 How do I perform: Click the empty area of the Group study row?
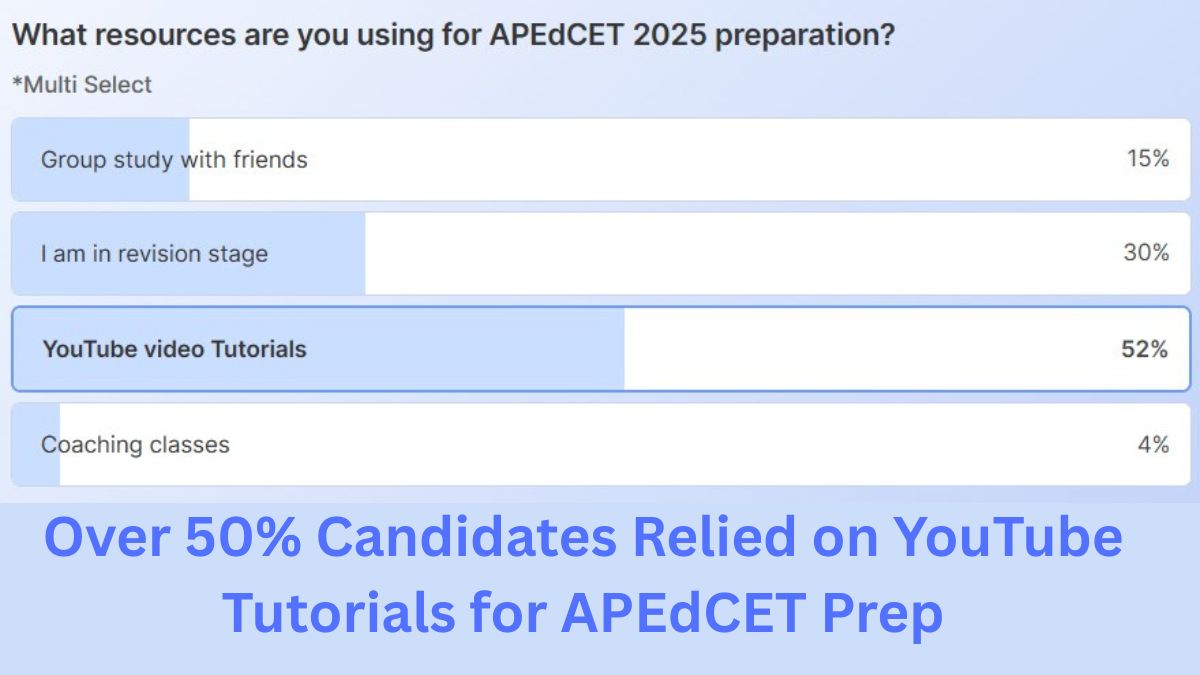(650, 160)
